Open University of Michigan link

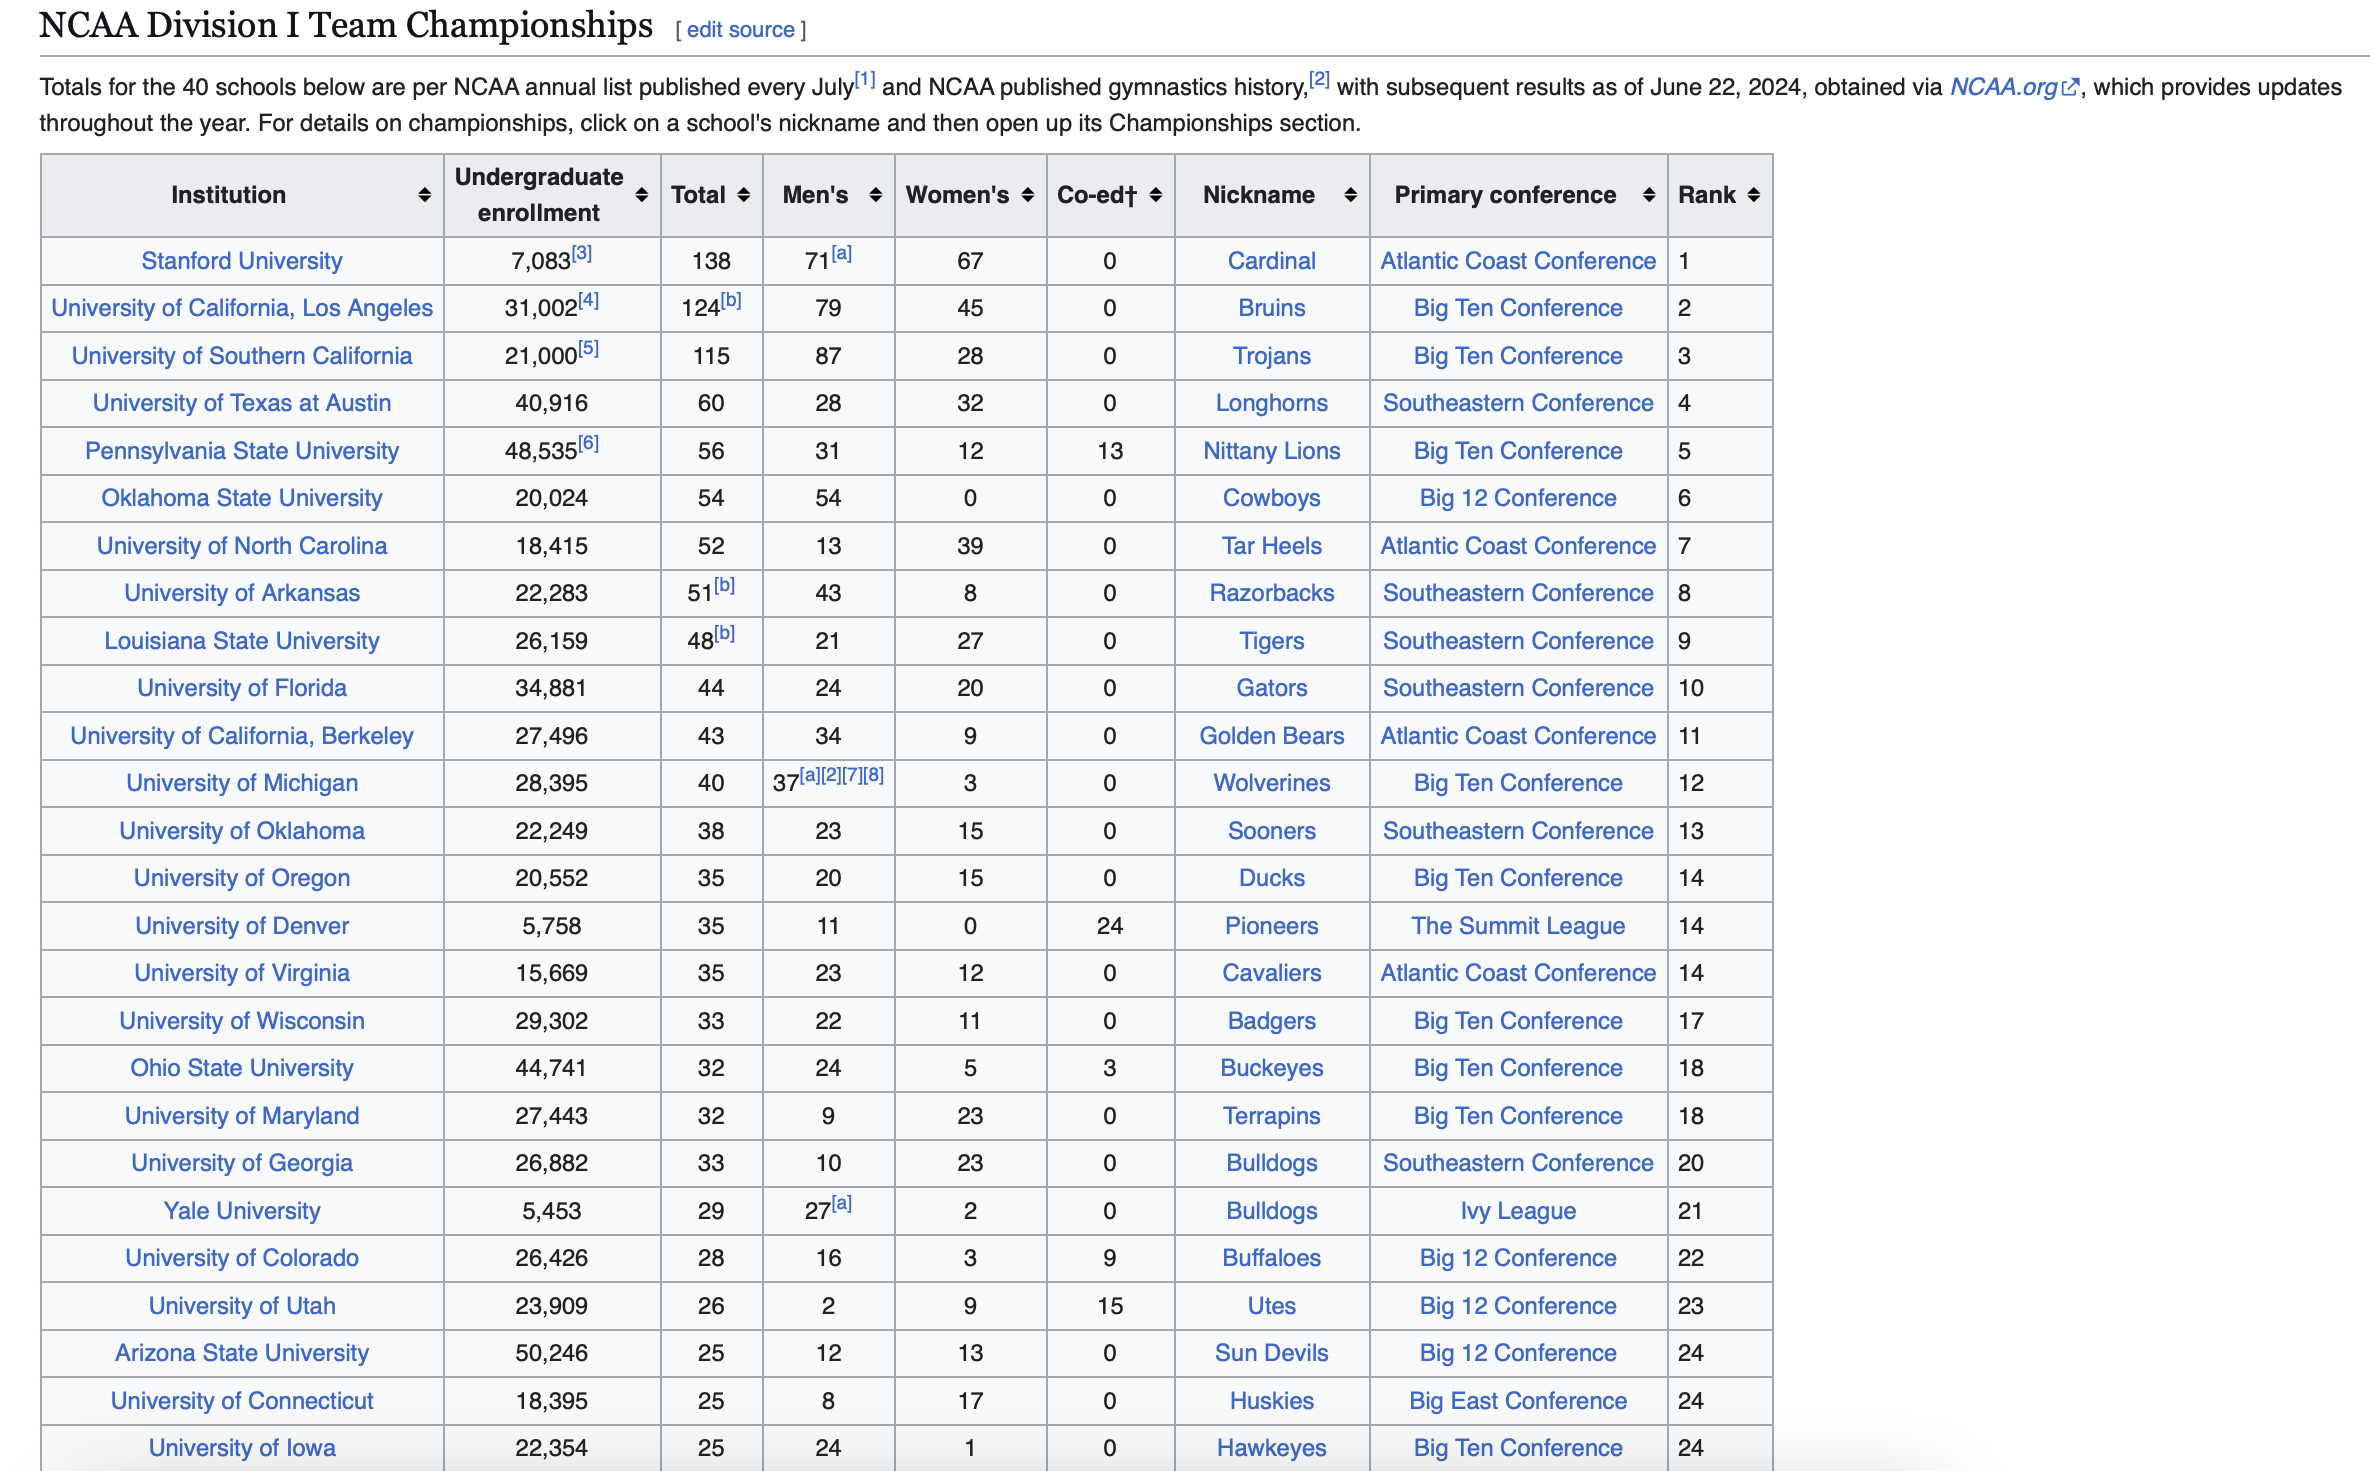[242, 783]
